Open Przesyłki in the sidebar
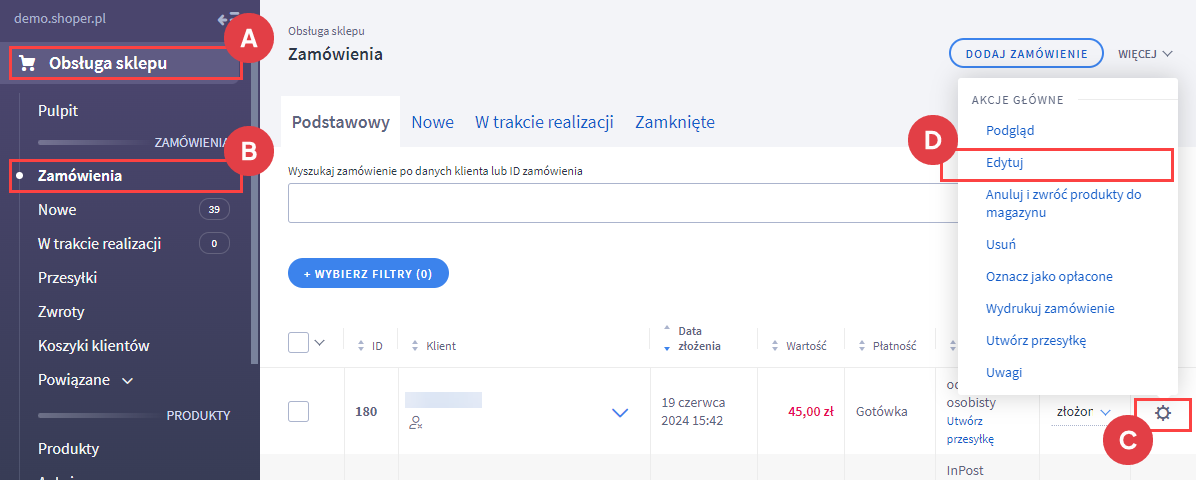 point(67,277)
